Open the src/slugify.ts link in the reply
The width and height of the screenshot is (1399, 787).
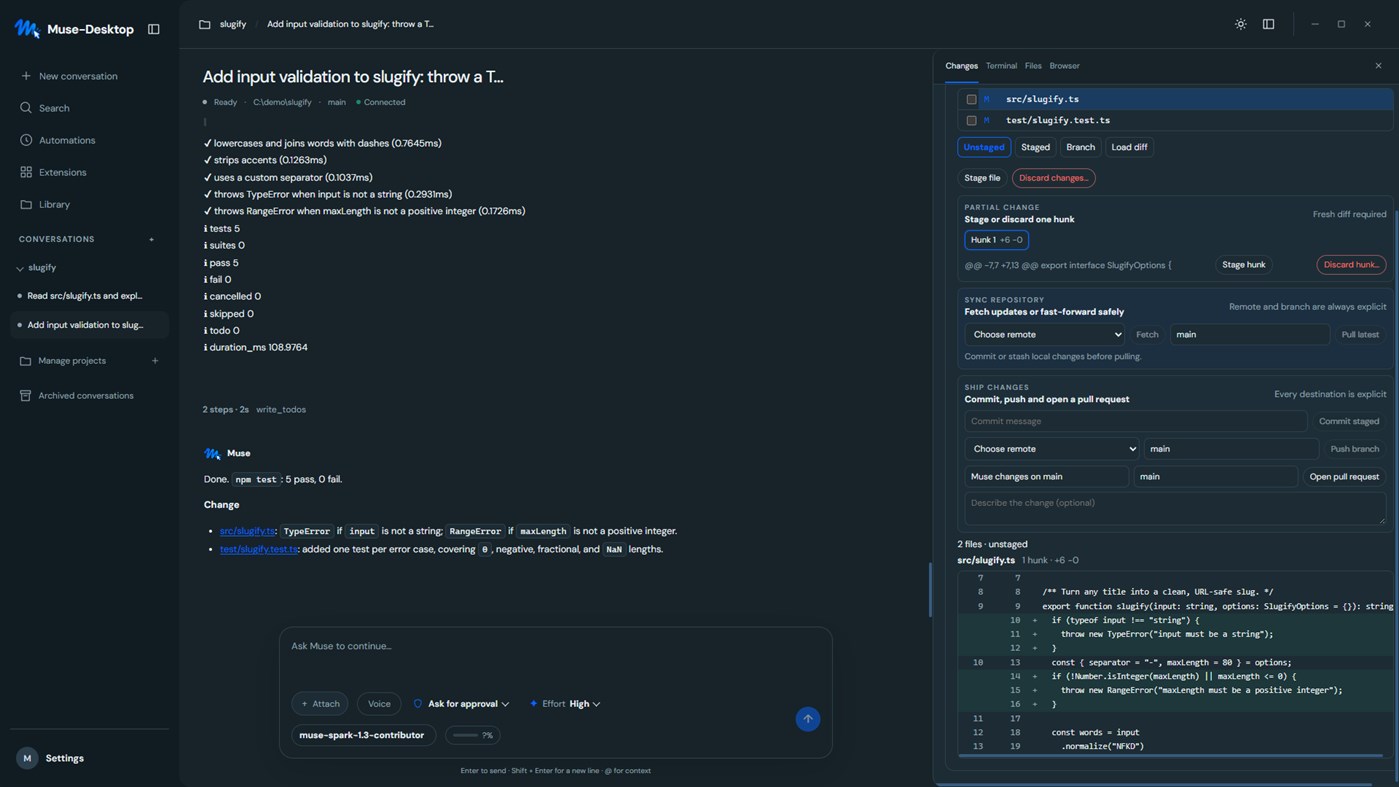pos(247,531)
